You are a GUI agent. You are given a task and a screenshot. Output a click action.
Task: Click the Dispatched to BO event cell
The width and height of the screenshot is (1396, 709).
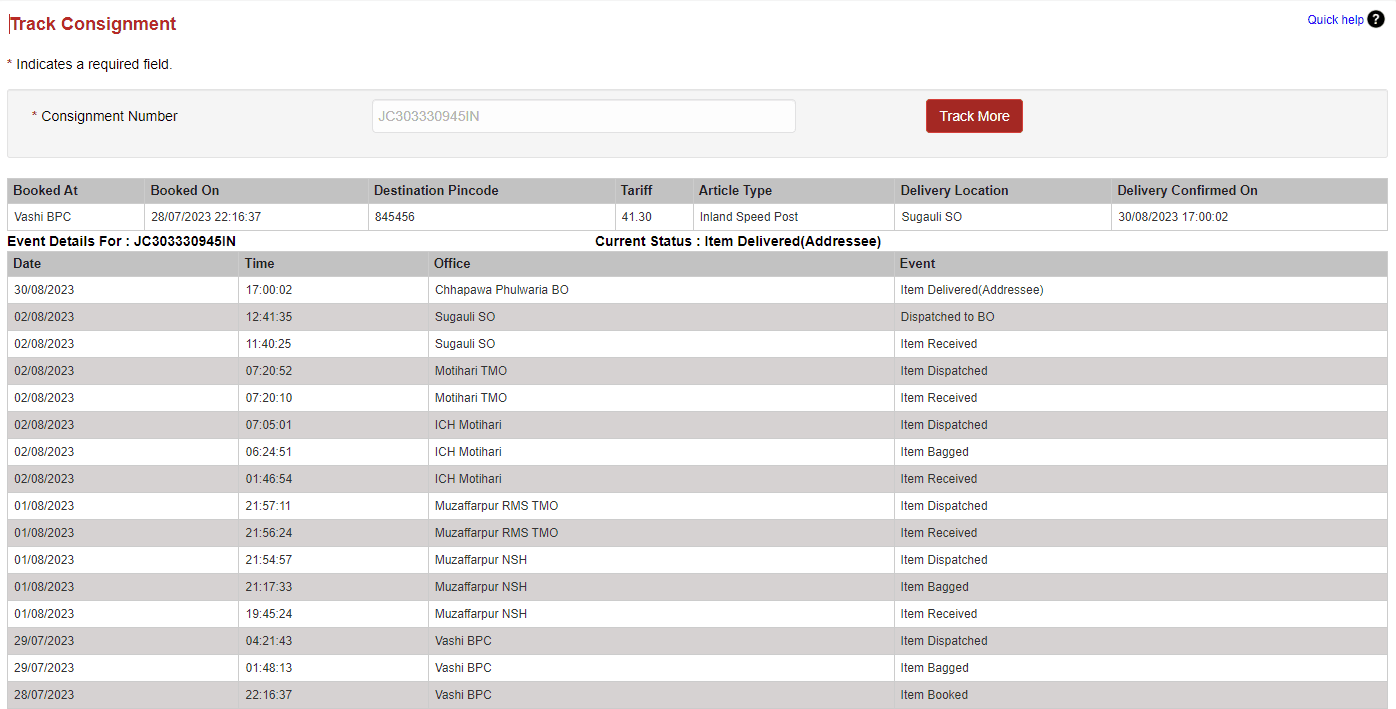(1141, 317)
